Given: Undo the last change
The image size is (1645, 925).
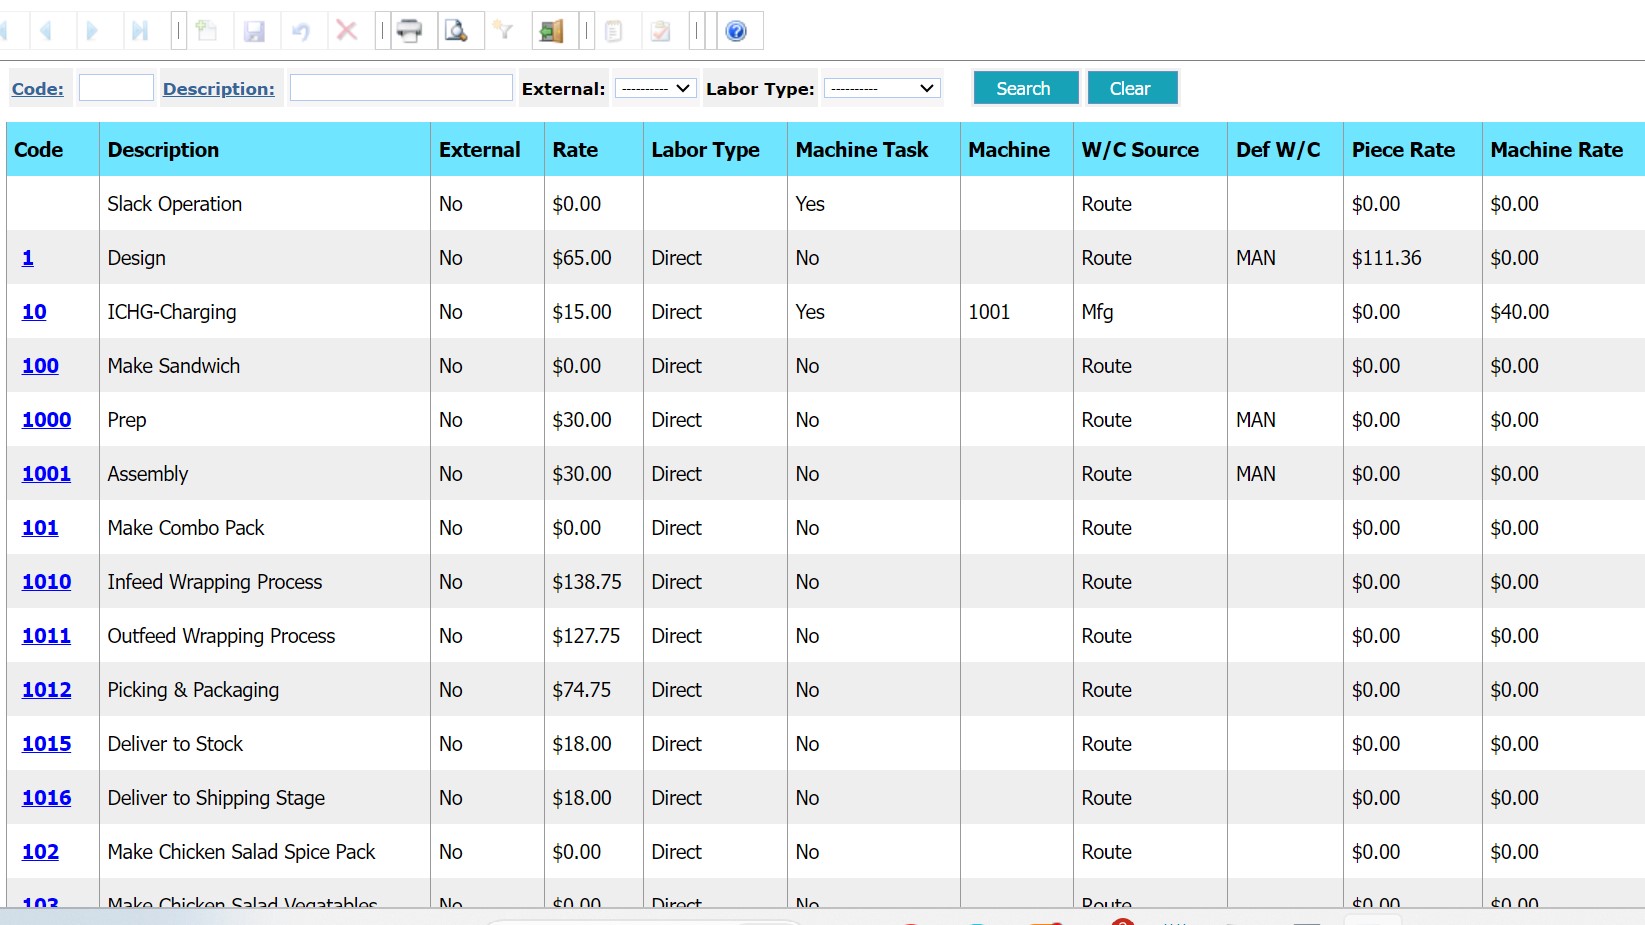Looking at the screenshot, I should click(301, 30).
